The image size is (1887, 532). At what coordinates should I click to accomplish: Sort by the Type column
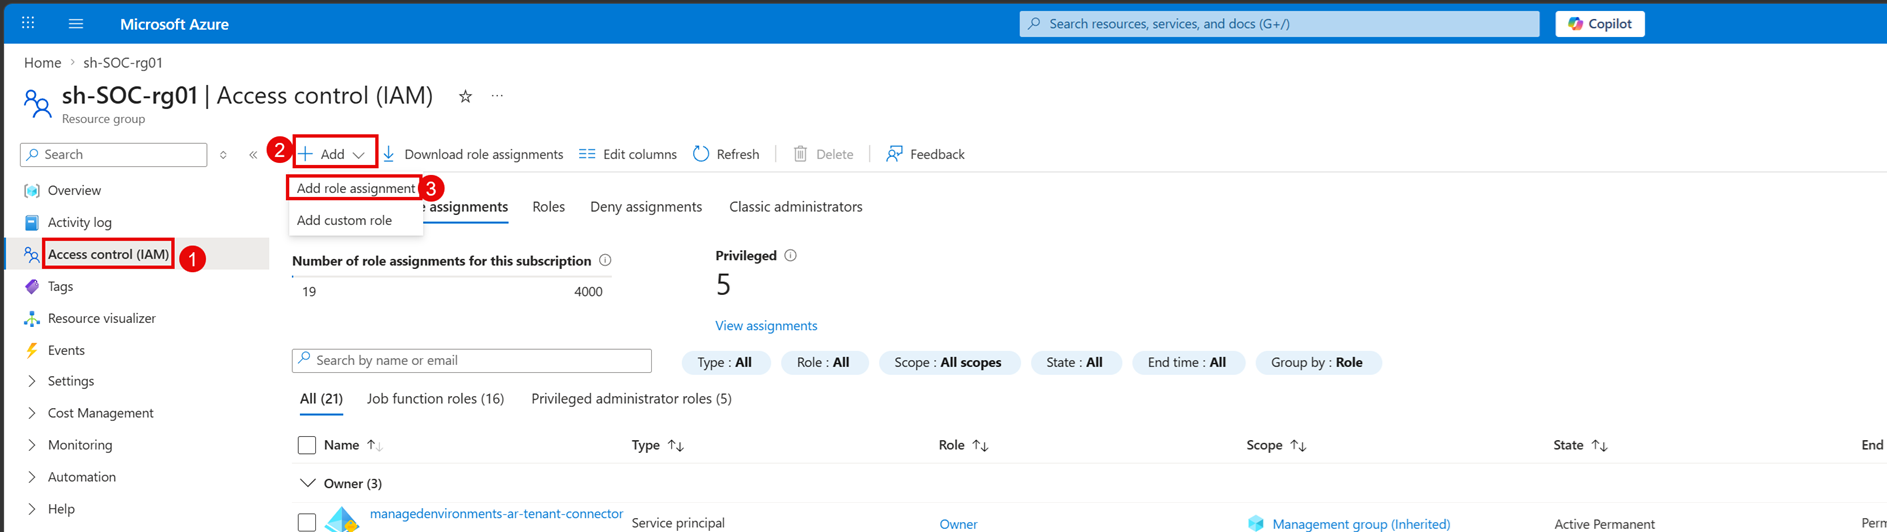point(658,445)
